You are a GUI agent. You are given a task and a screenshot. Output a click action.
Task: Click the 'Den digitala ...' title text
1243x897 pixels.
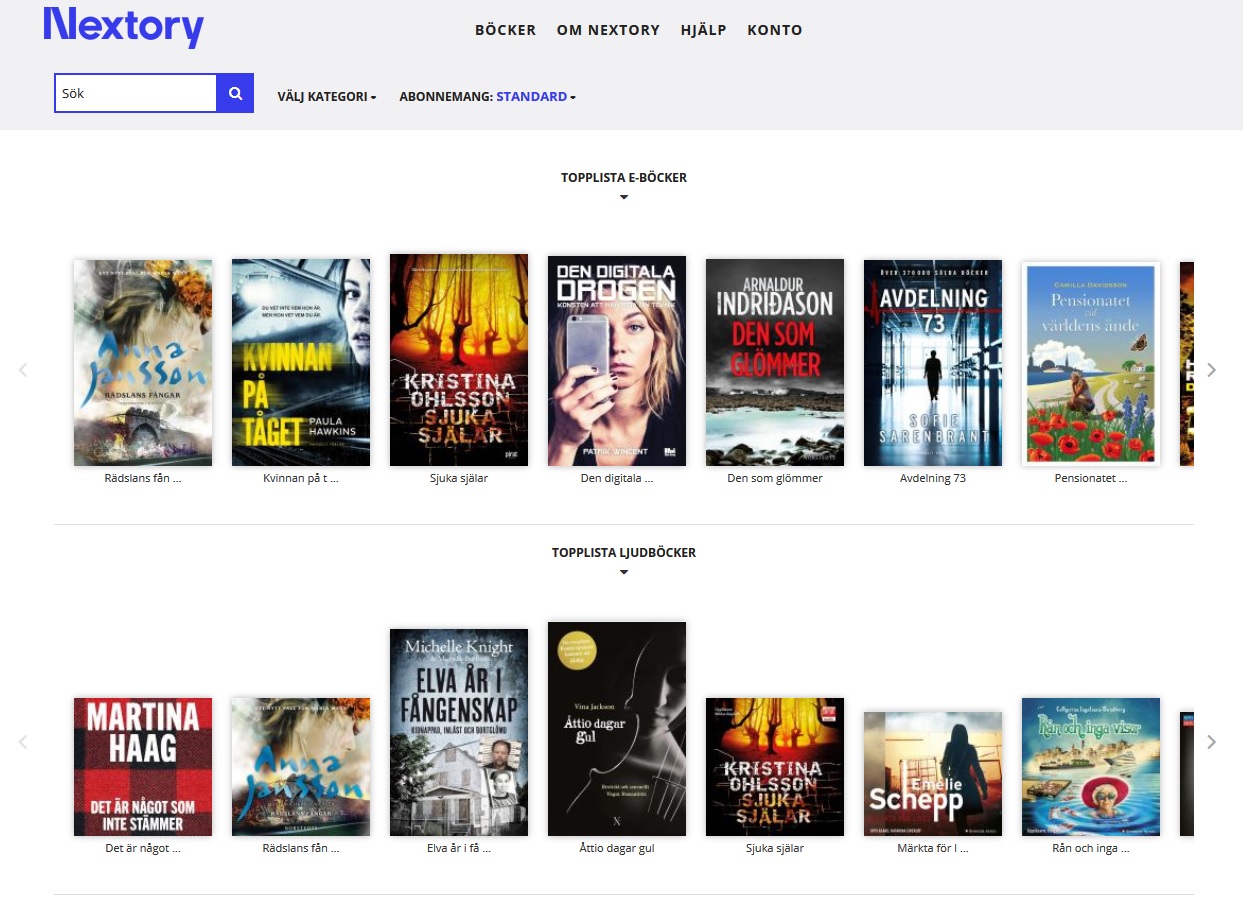pyautogui.click(x=617, y=478)
